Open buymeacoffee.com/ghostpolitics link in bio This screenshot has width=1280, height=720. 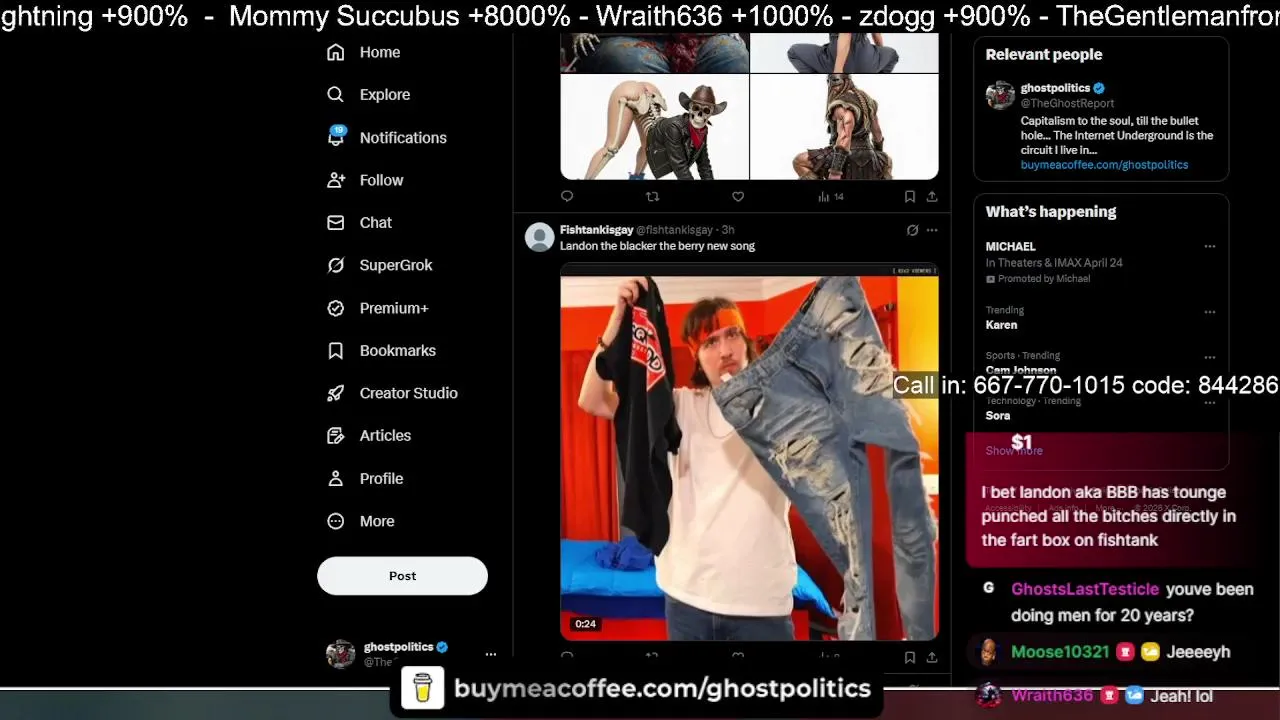(x=1104, y=165)
